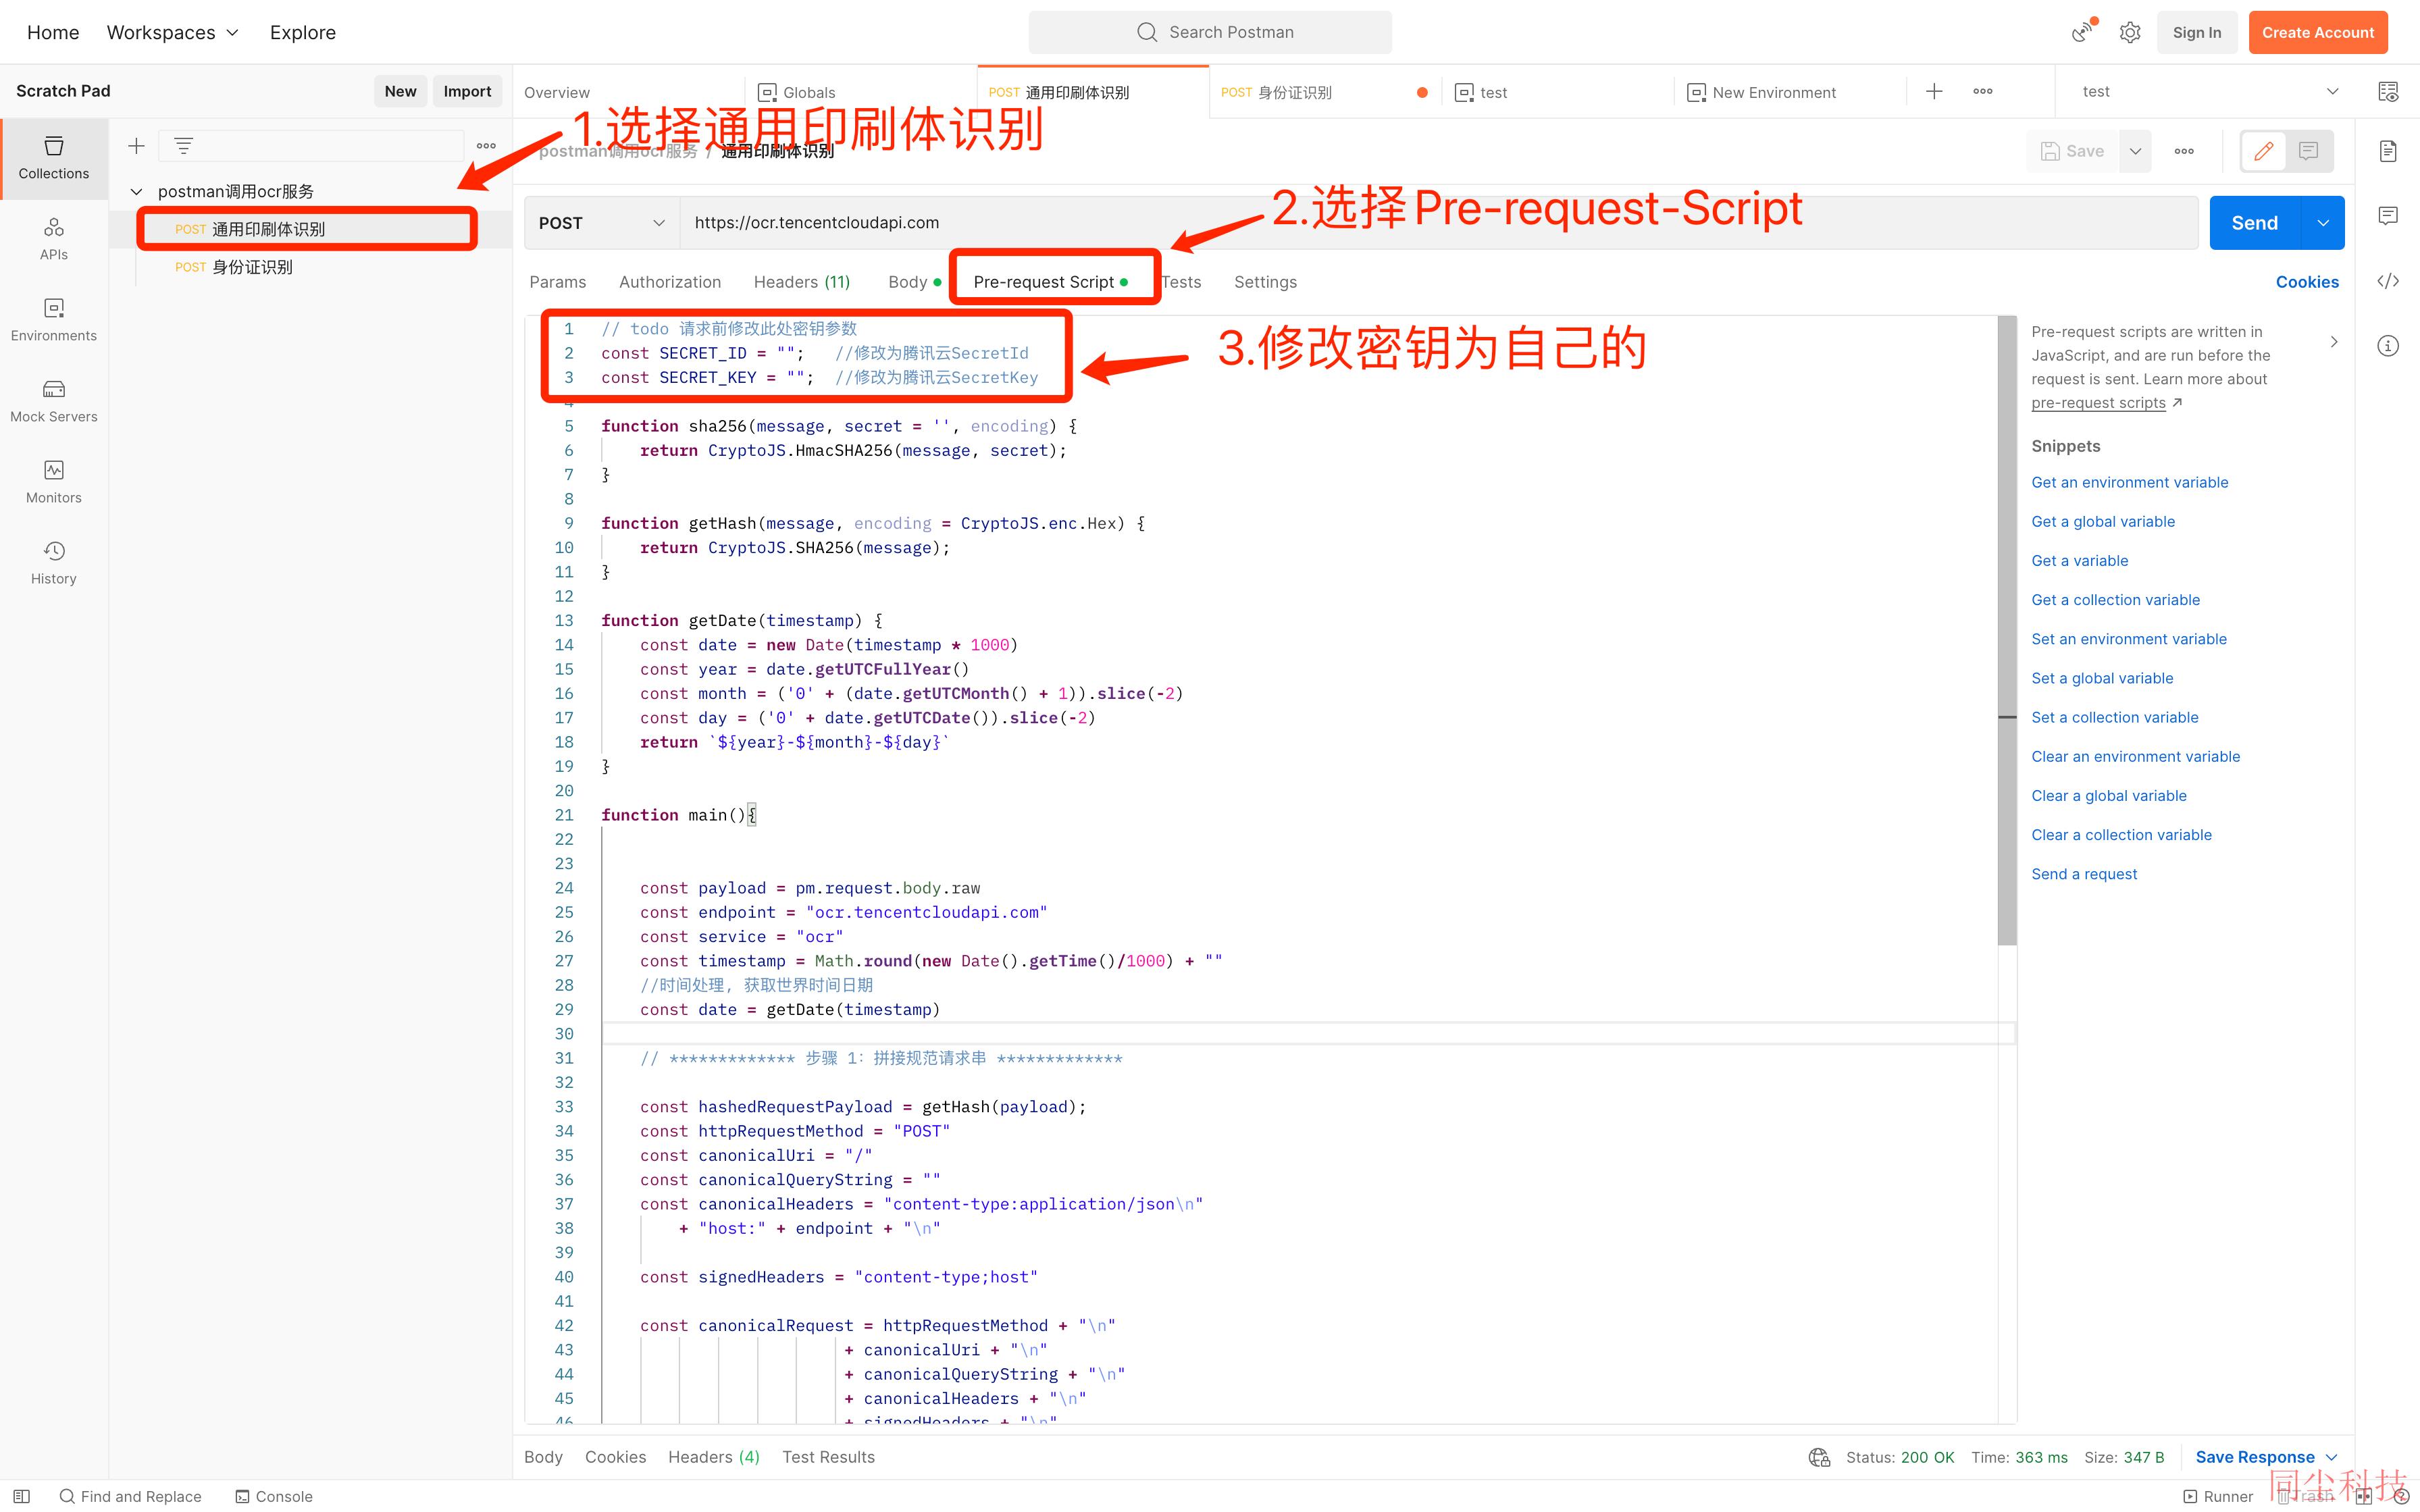Click the settings gear icon in the header
2420x1512 pixels.
tap(2130, 32)
